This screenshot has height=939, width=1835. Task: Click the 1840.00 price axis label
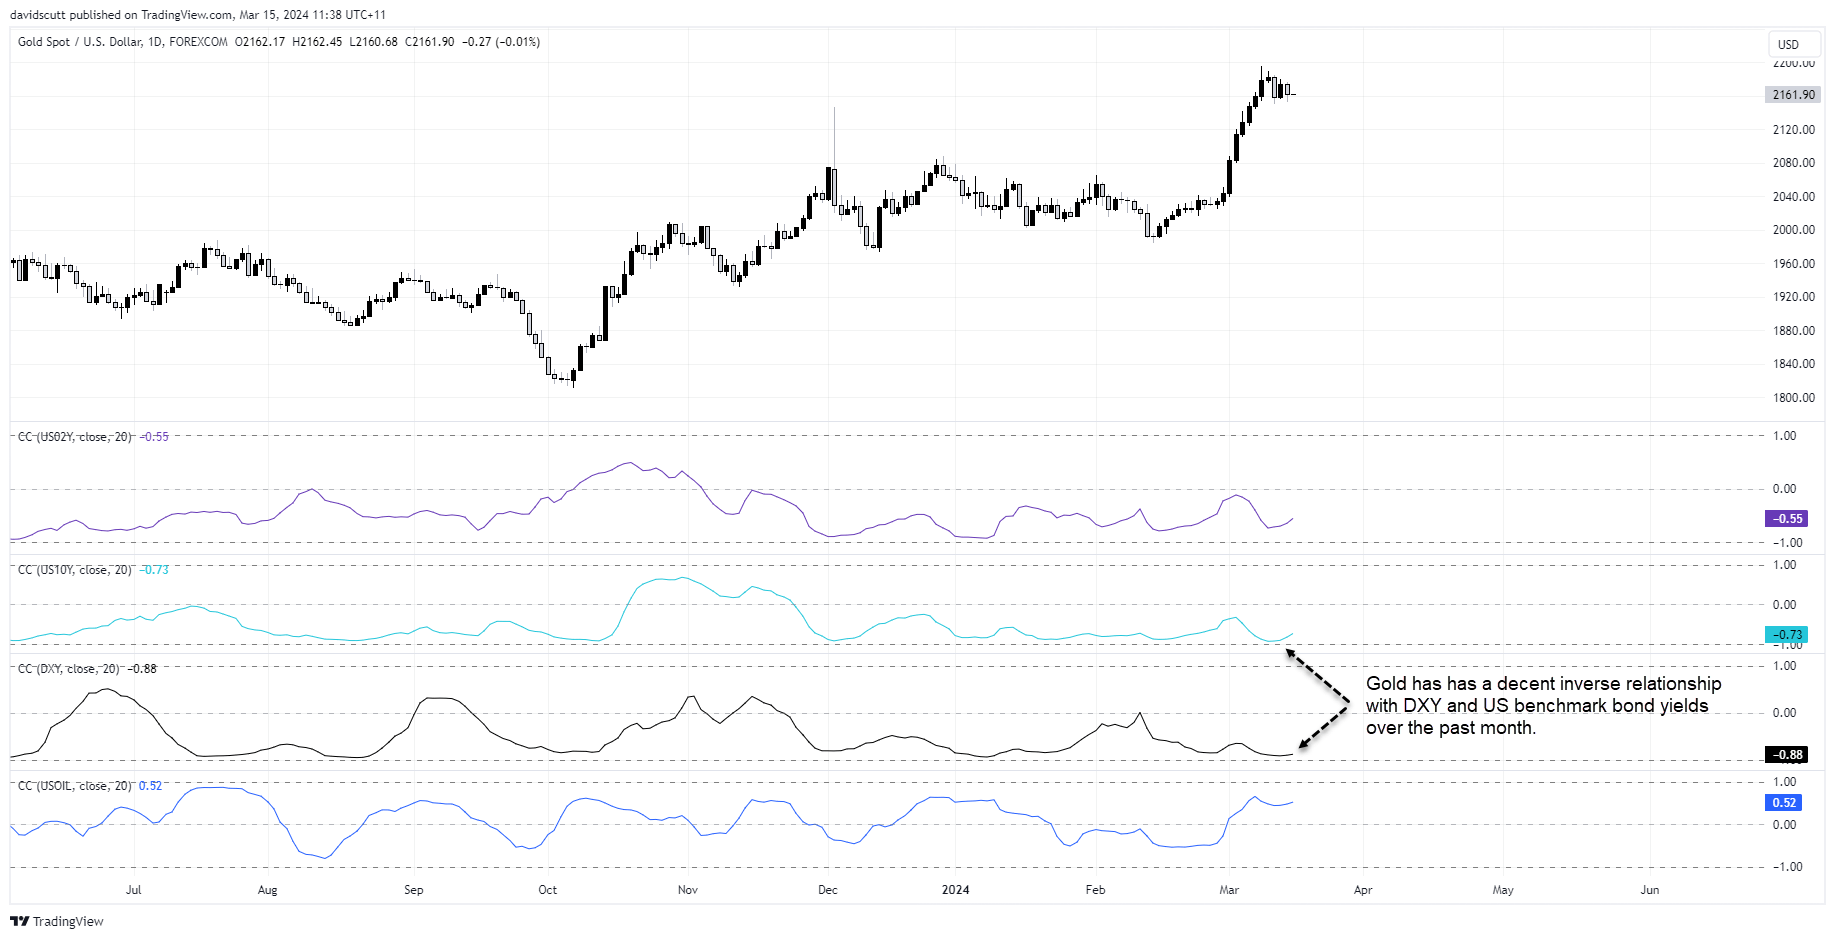(x=1794, y=364)
